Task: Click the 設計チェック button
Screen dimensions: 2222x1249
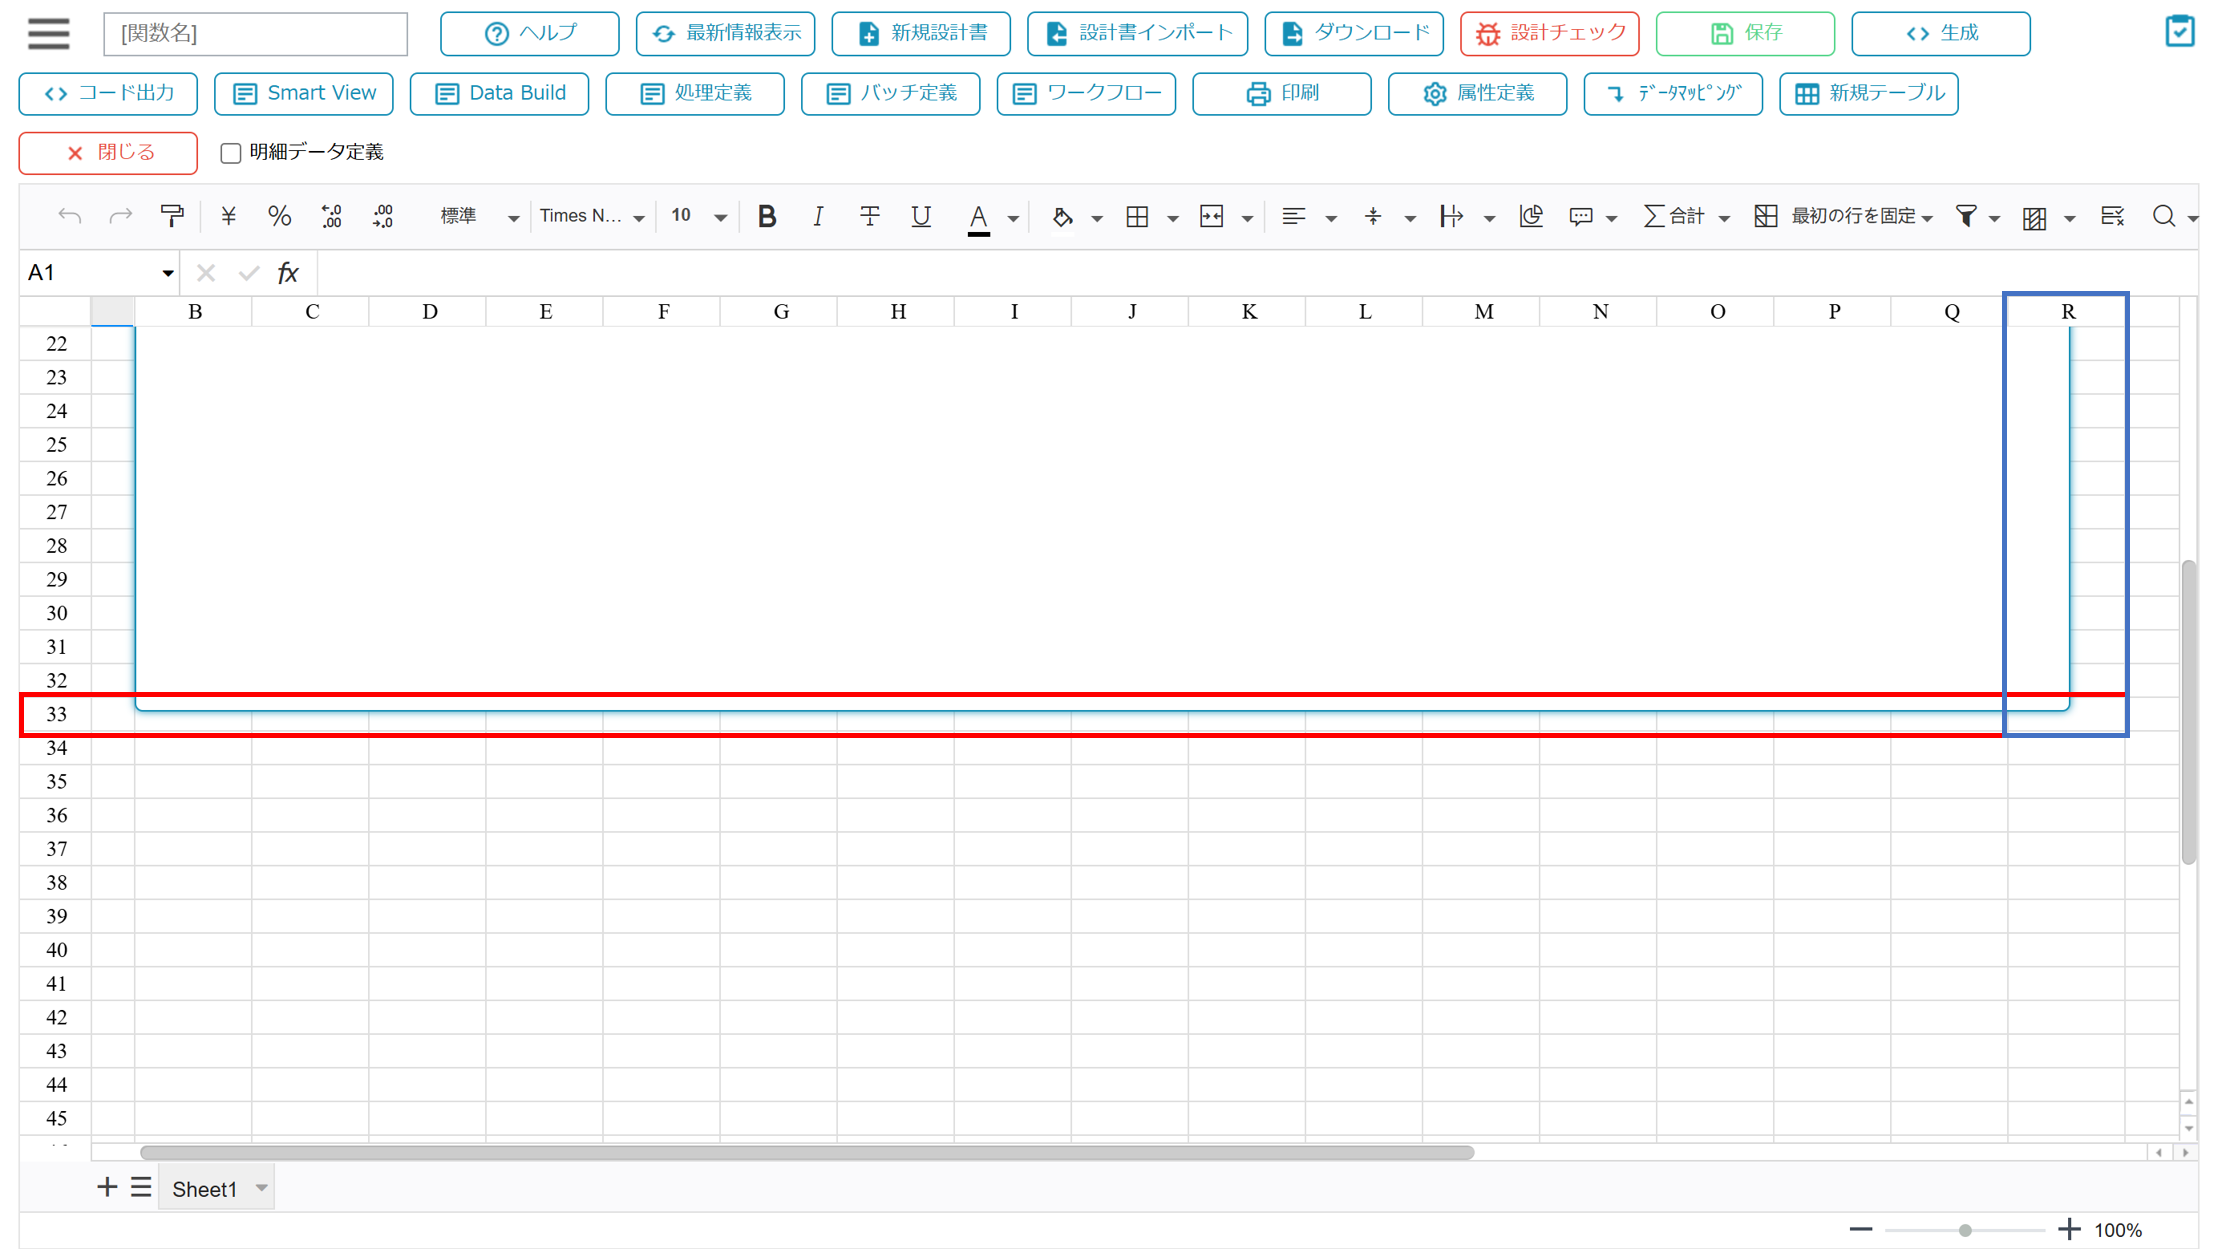Action: tap(1550, 33)
